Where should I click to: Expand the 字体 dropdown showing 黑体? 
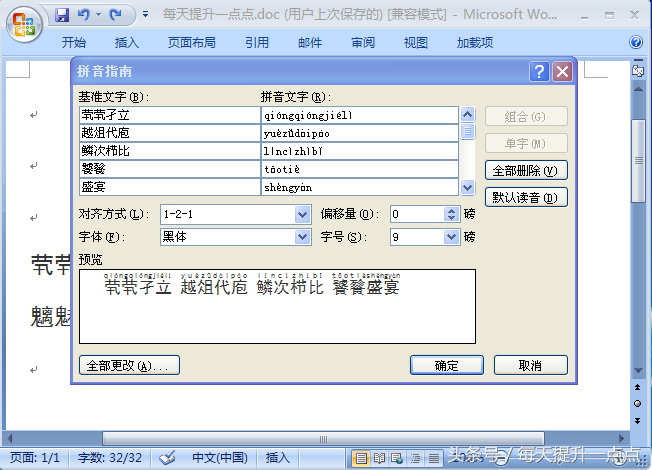303,237
